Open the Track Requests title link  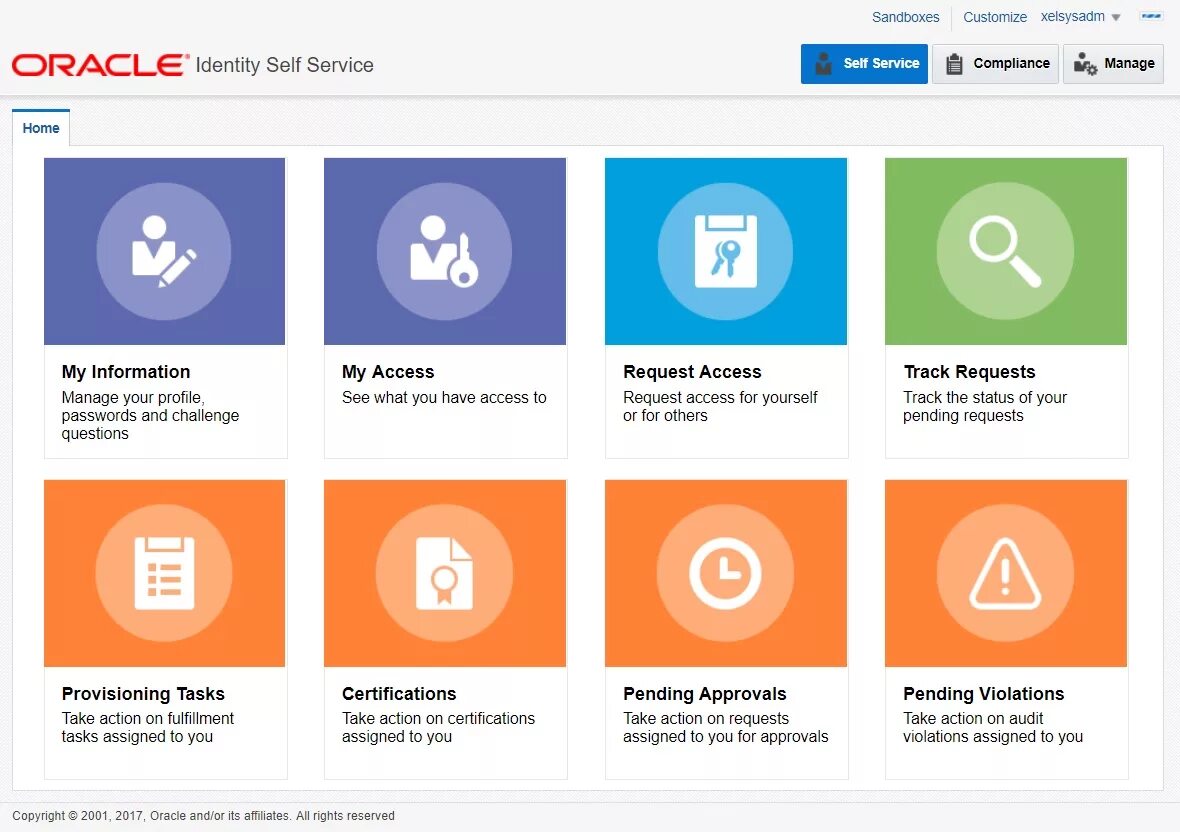pos(969,372)
